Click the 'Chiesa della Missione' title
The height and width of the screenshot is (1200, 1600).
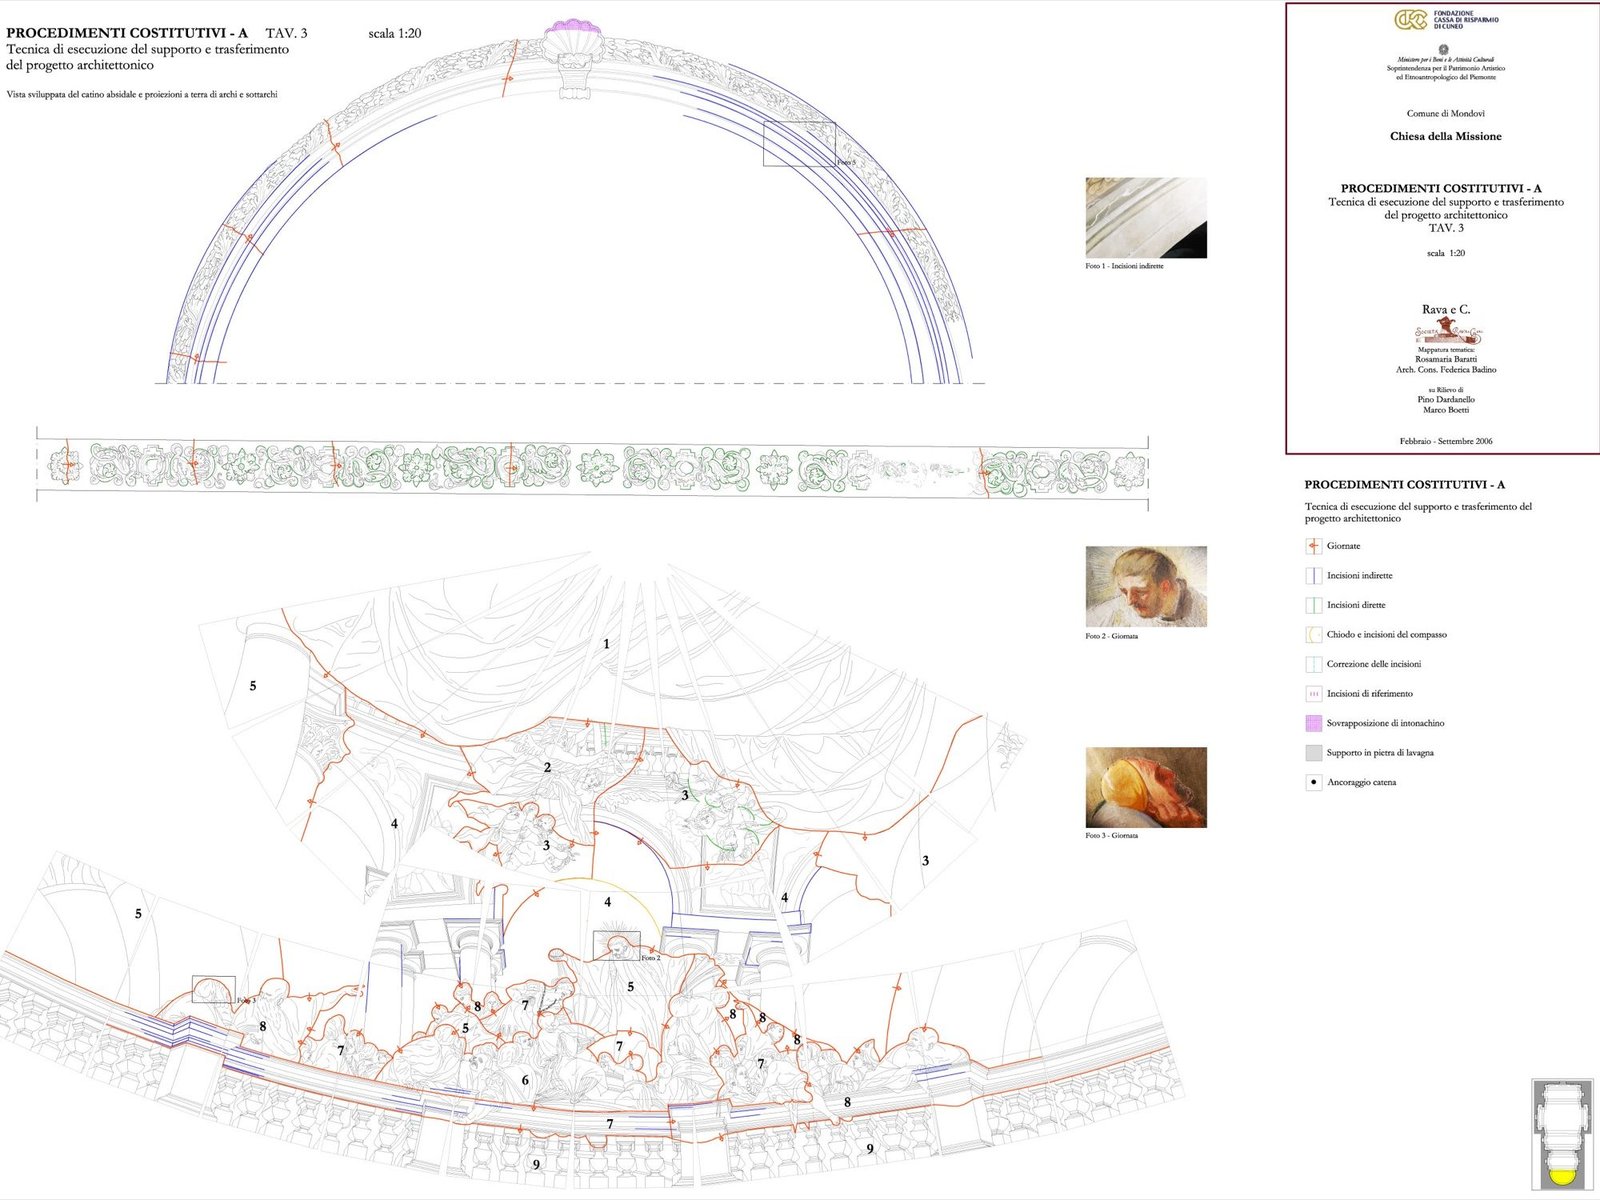click(x=1446, y=136)
